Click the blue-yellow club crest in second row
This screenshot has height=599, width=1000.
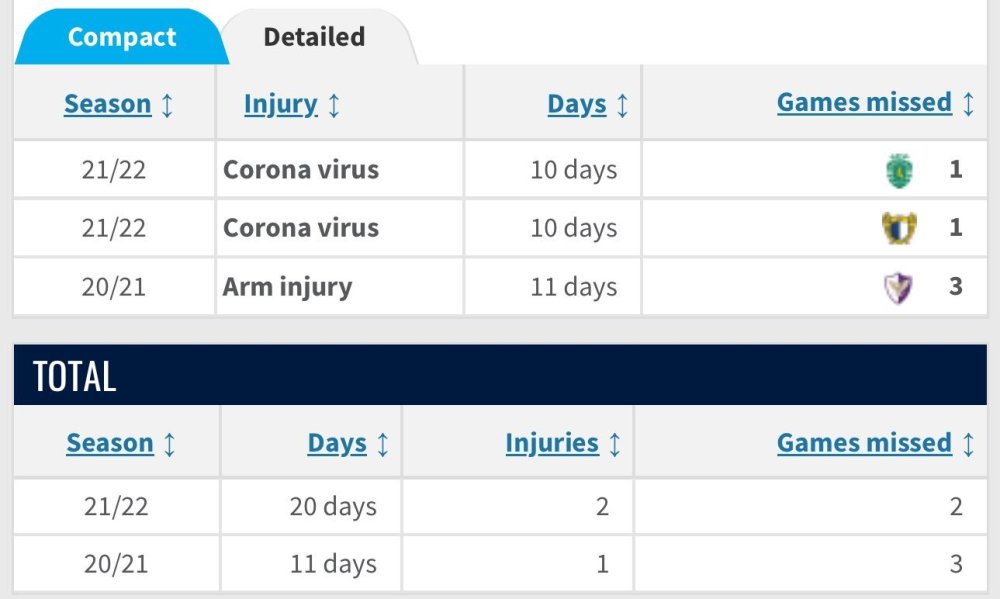tap(900, 229)
